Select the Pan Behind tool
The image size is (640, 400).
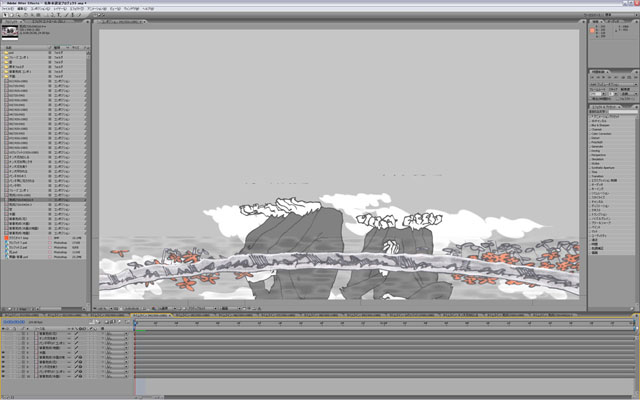38,15
